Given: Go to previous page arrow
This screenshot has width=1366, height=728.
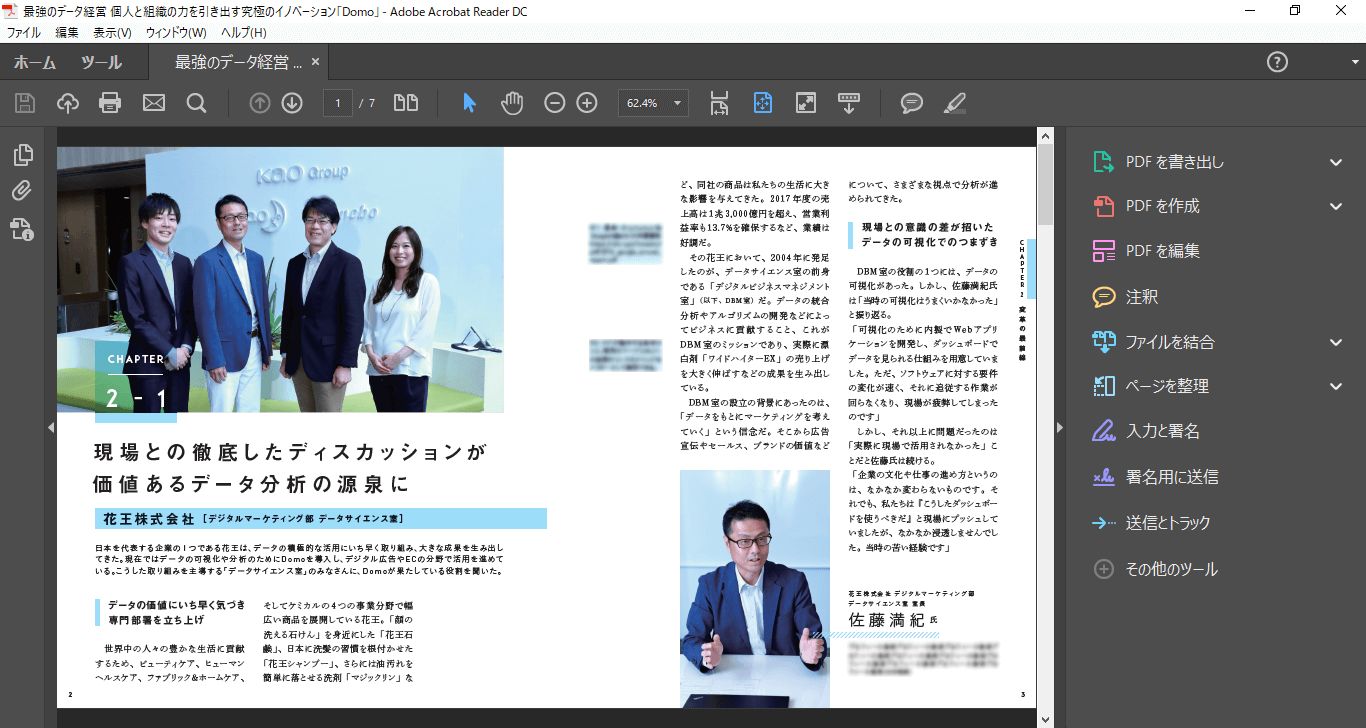Looking at the screenshot, I should 260,102.
